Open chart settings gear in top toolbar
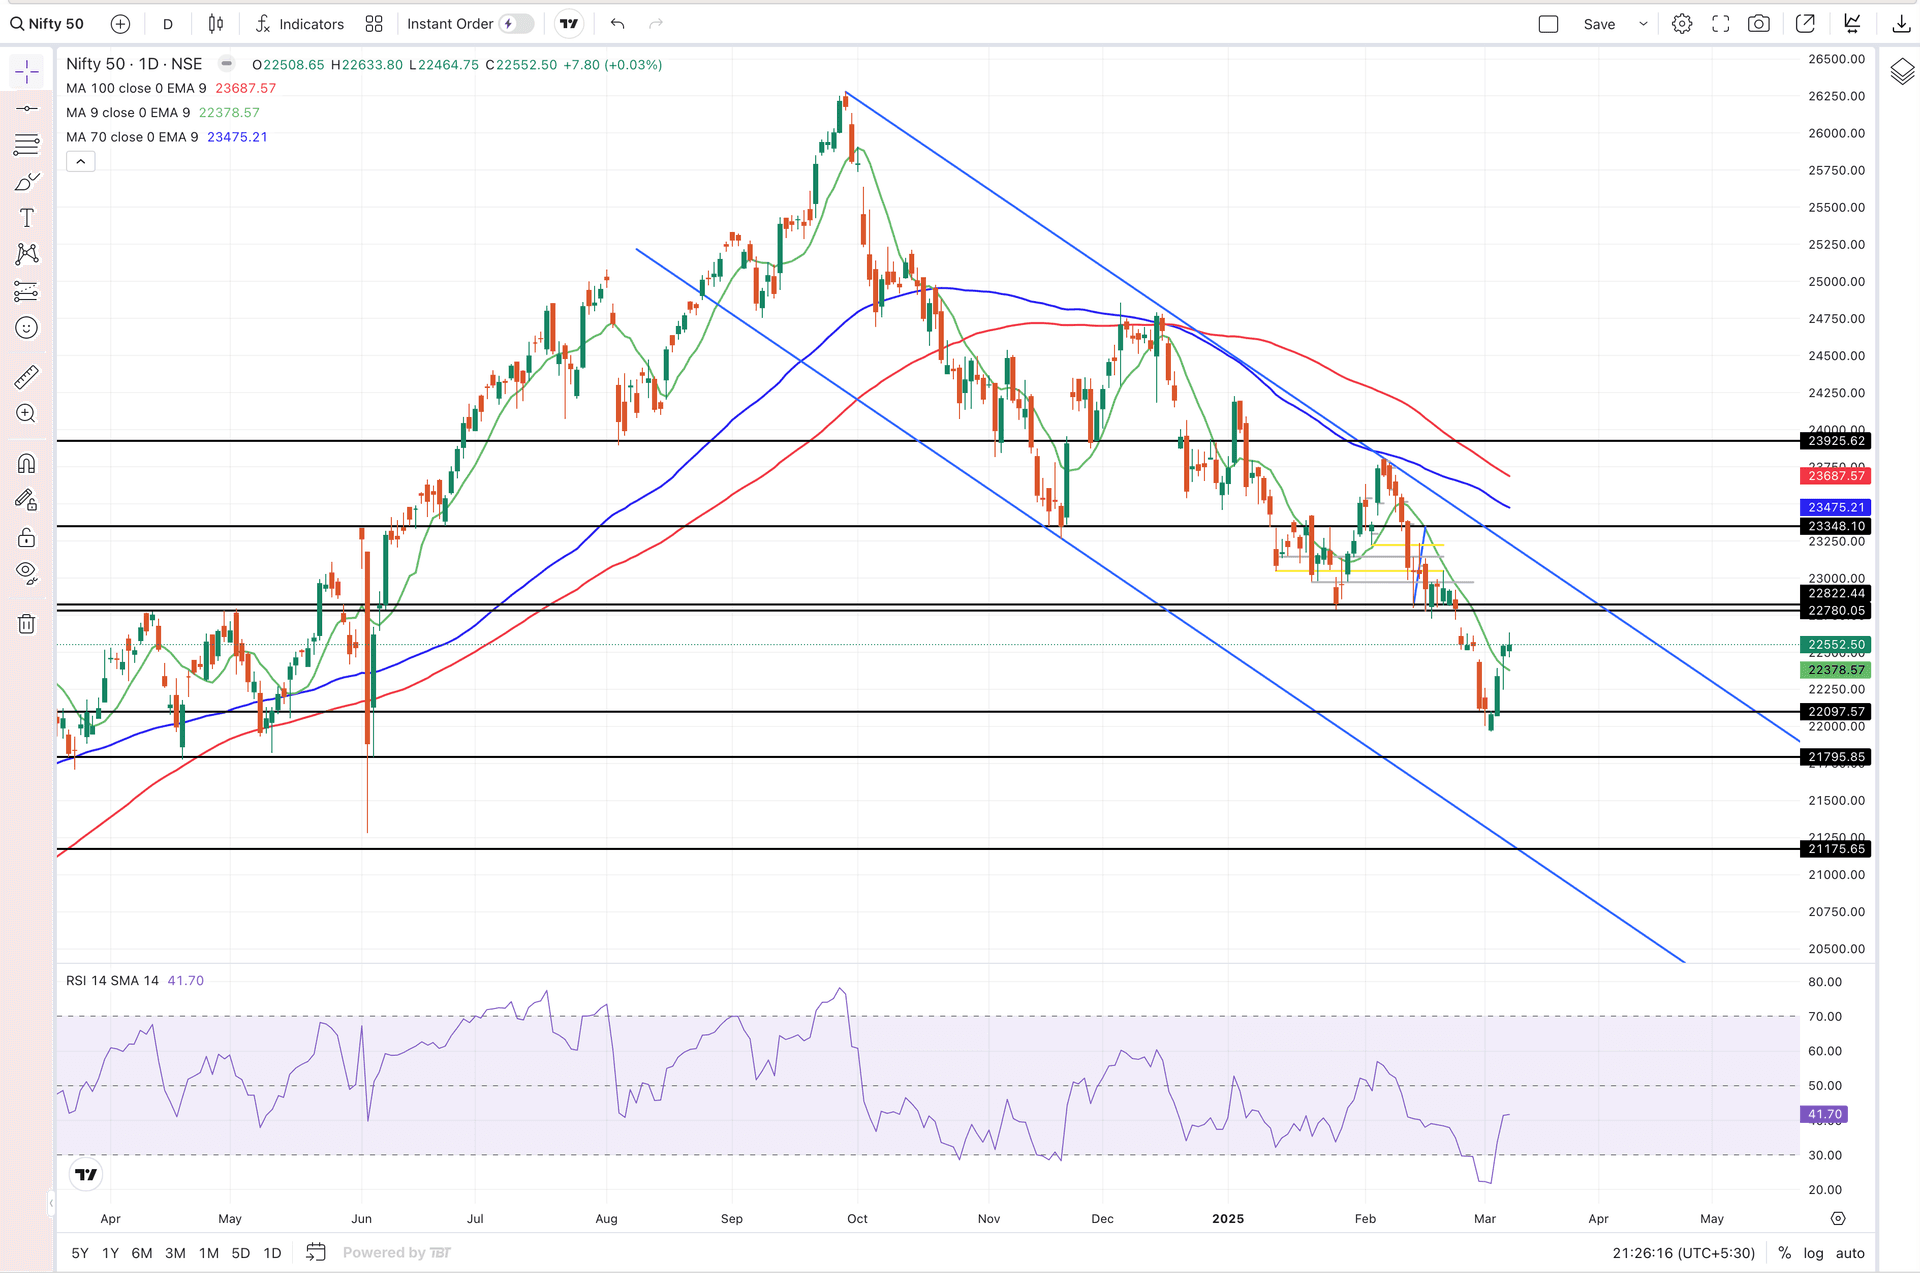The height and width of the screenshot is (1274, 1920). coord(1682,24)
